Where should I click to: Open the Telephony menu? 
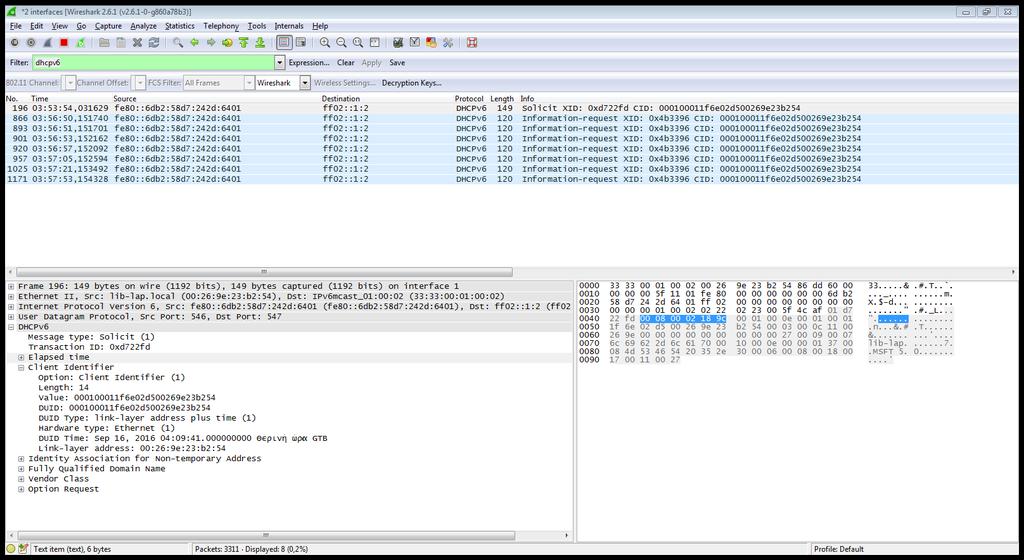(221, 26)
